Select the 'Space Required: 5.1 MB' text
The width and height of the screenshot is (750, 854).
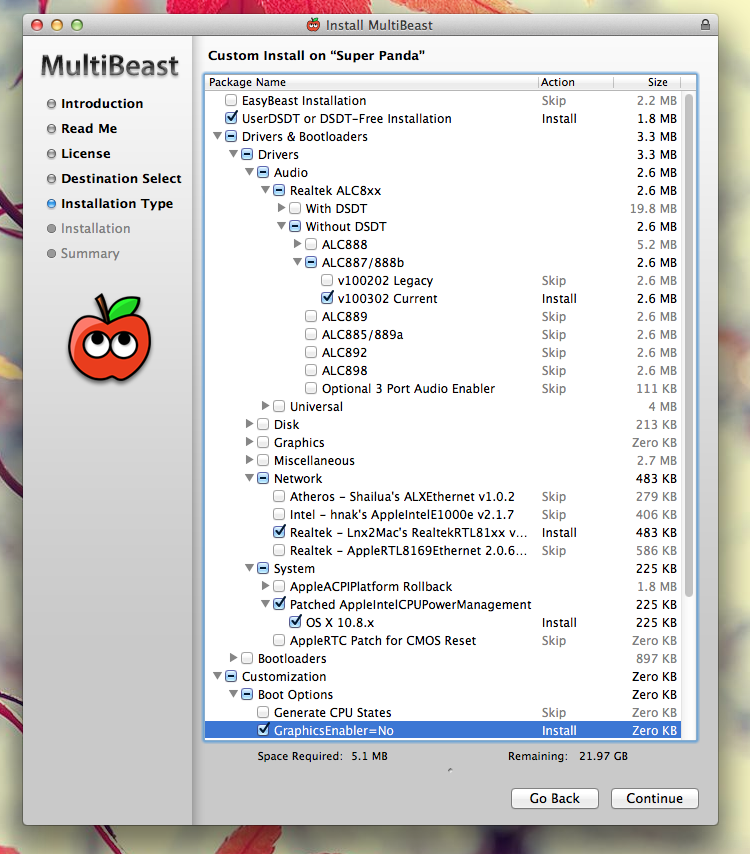[322, 756]
